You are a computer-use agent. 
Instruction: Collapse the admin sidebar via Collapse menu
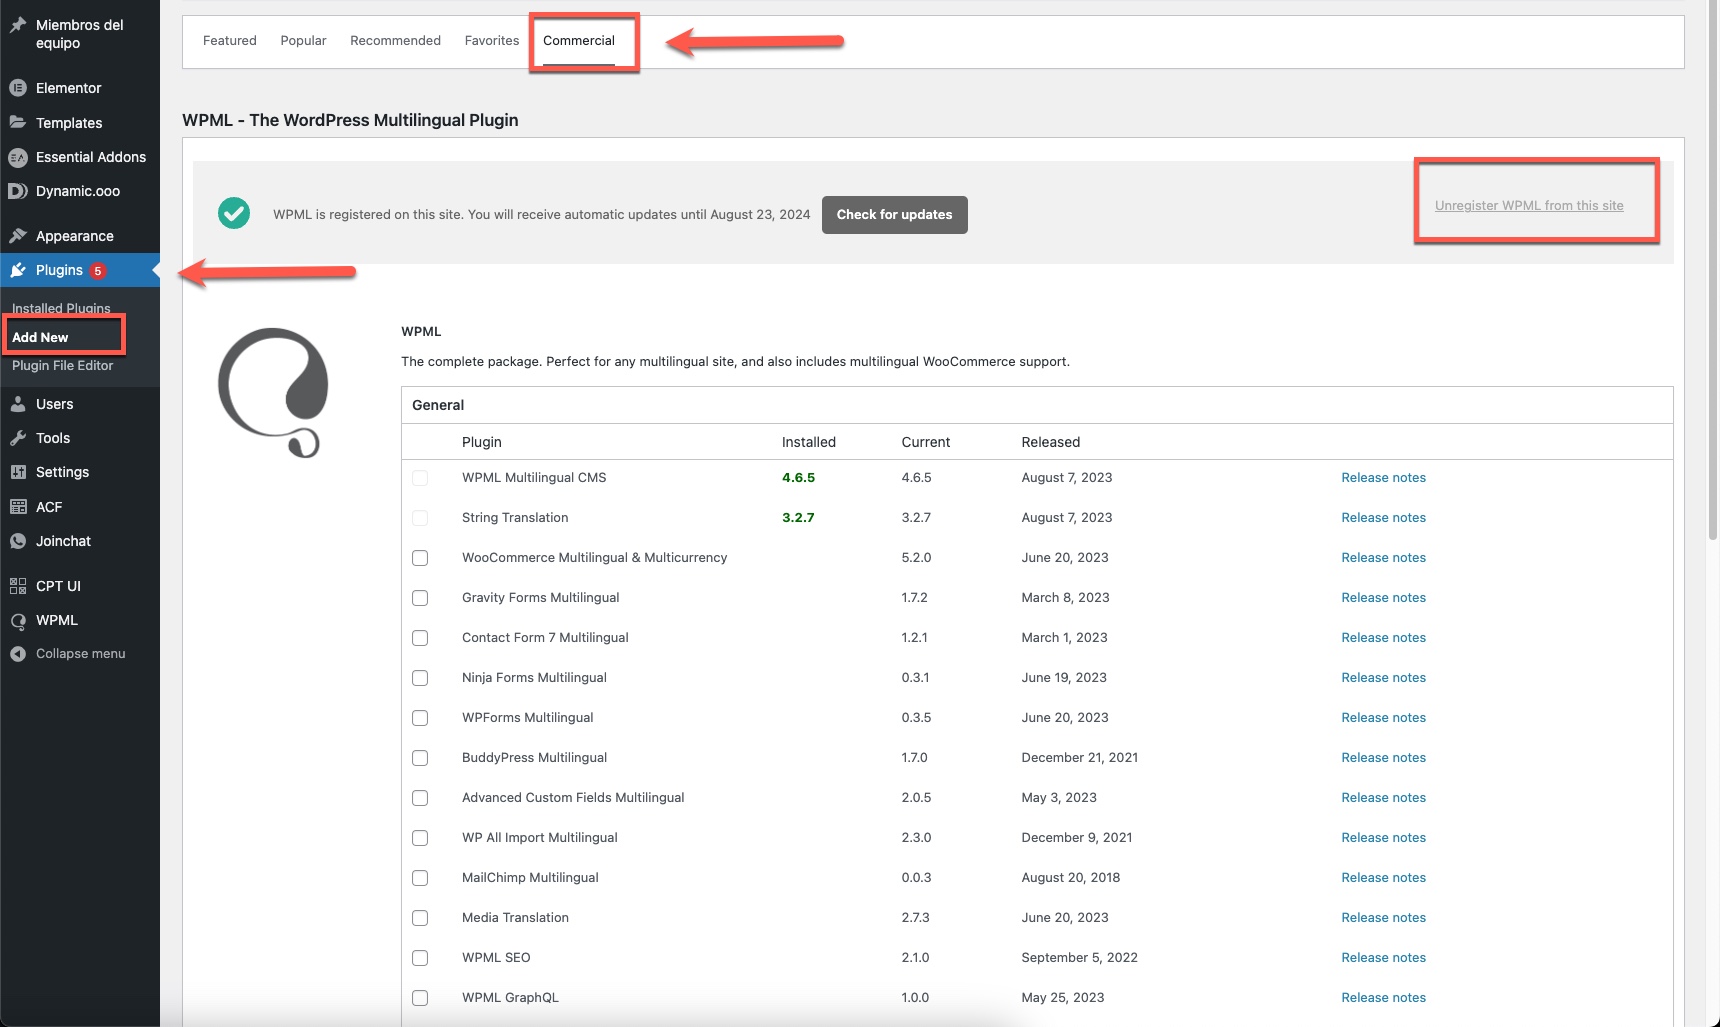tap(80, 654)
